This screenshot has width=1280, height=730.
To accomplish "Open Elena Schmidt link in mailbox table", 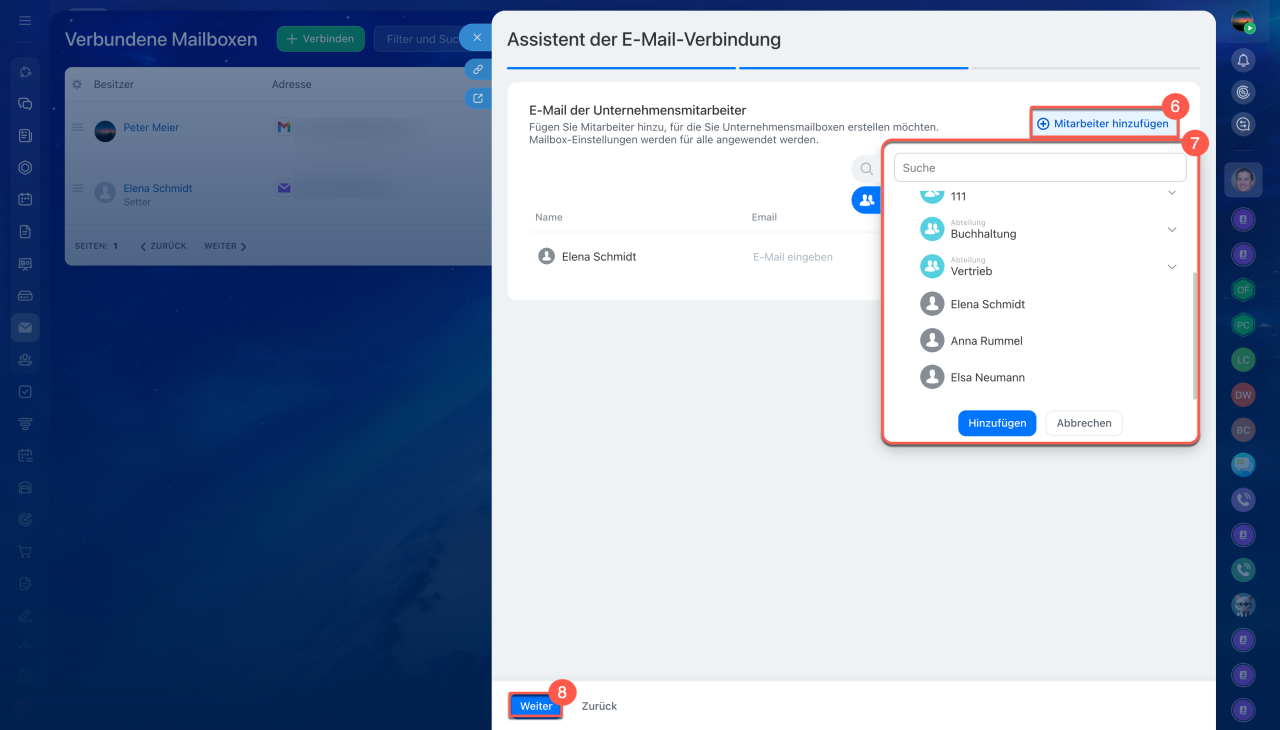I will click(158, 188).
